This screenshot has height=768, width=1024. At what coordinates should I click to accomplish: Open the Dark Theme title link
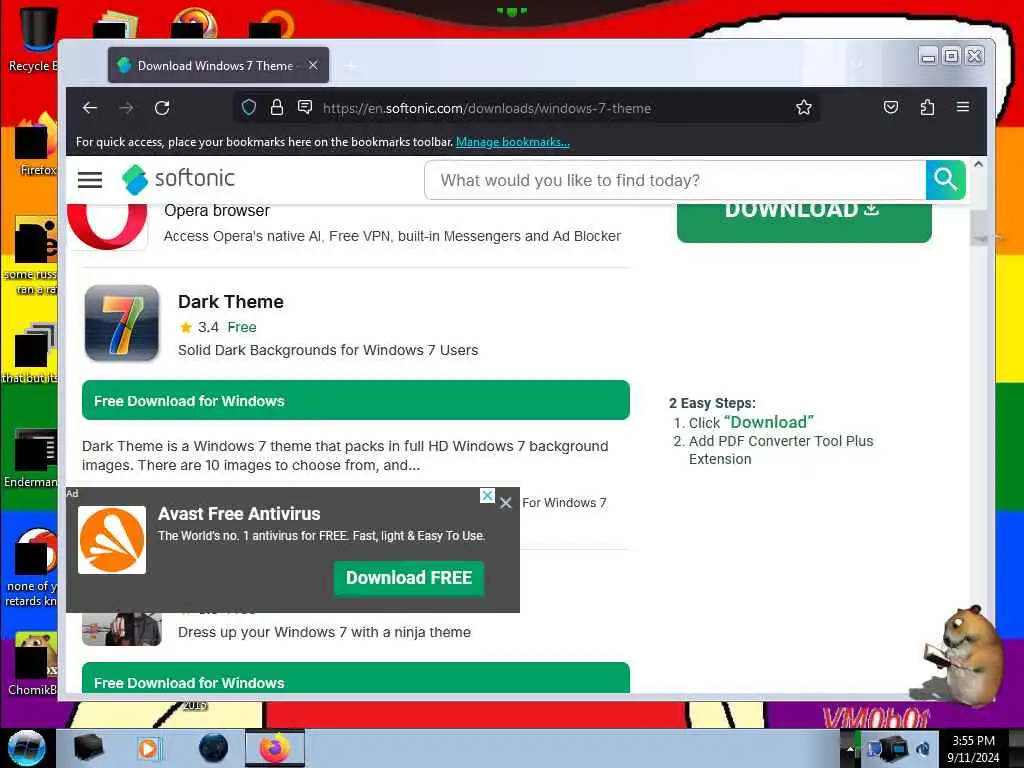coord(231,302)
